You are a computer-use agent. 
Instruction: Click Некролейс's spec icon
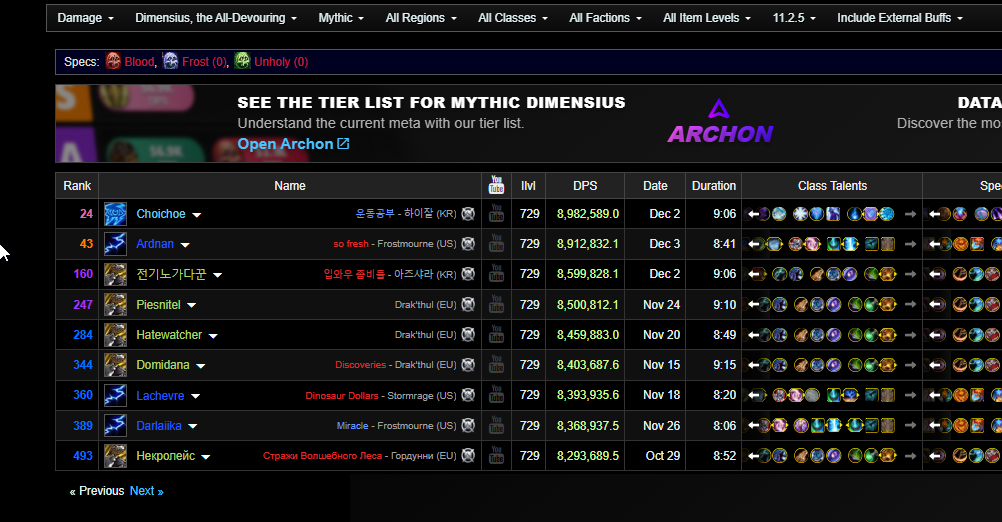[x=116, y=456]
